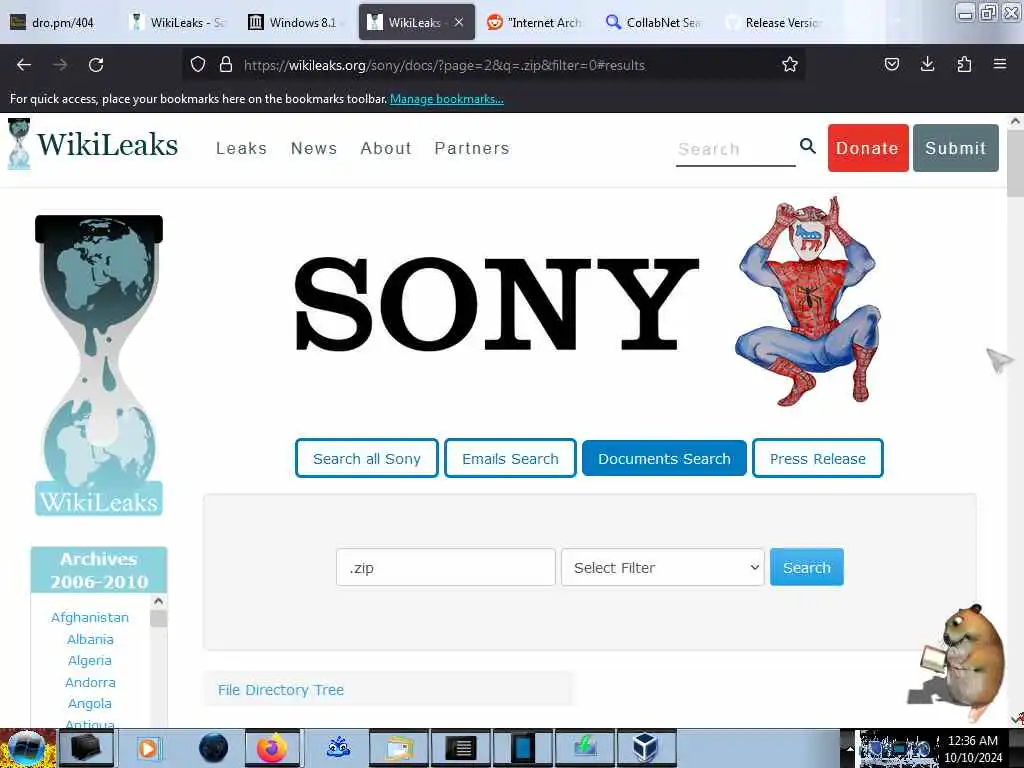The height and width of the screenshot is (768, 1024).
Task: Open Firefox from the taskbar
Action: pyautogui.click(x=272, y=748)
